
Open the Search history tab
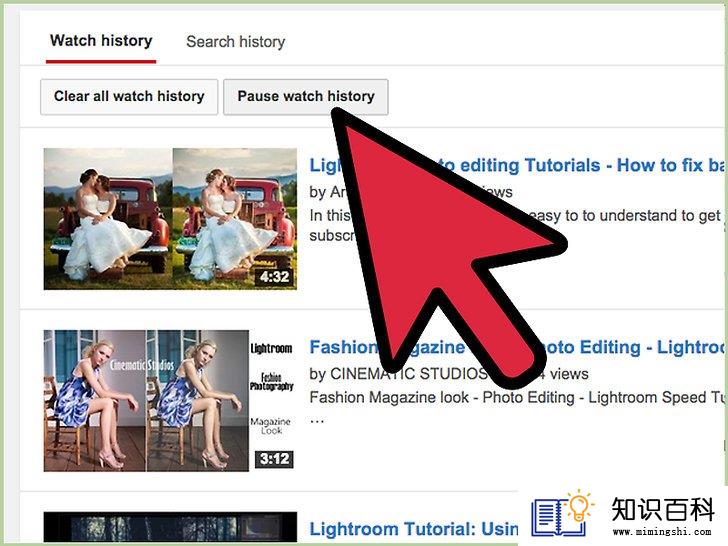point(235,42)
